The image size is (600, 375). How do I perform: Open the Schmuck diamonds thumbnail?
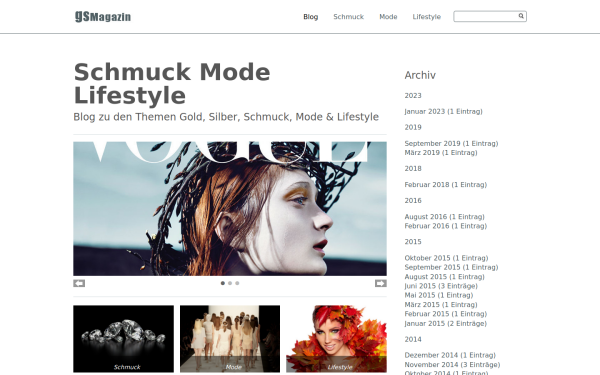(123, 339)
